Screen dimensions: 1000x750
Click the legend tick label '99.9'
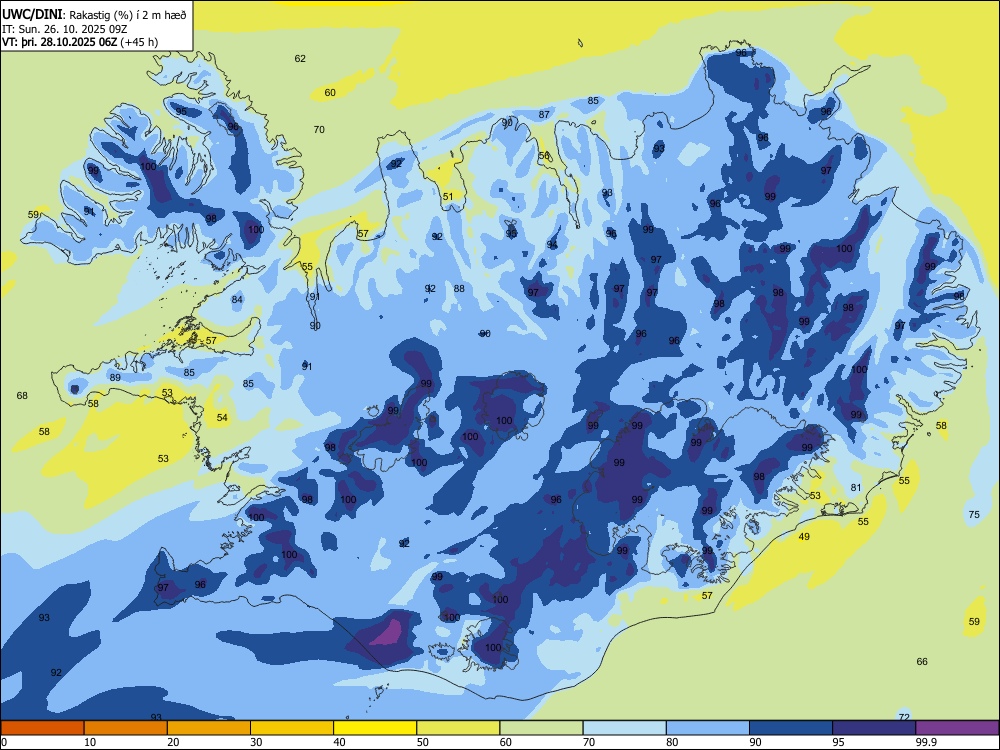[926, 742]
